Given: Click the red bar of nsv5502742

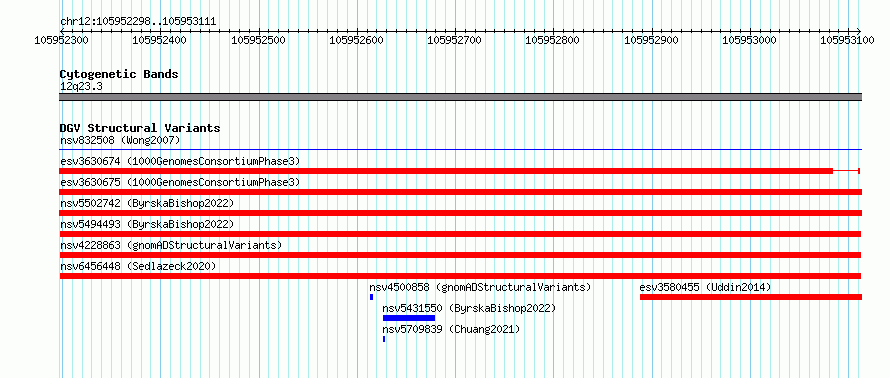Looking at the screenshot, I should pos(460,213).
